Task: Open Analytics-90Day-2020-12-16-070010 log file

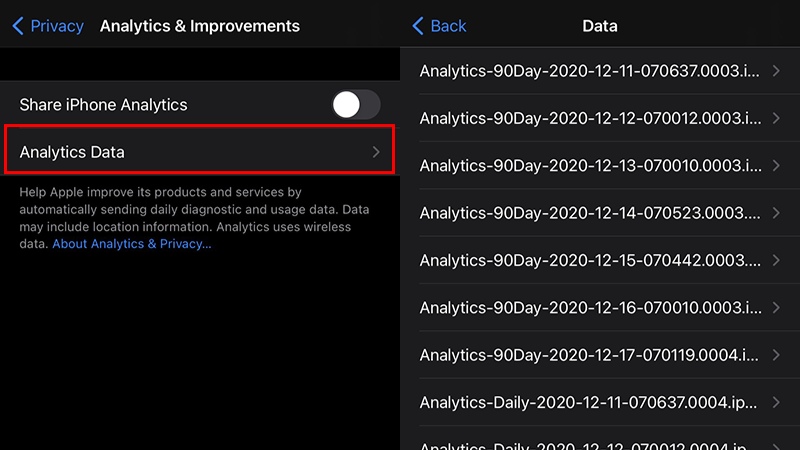Action: (x=590, y=307)
